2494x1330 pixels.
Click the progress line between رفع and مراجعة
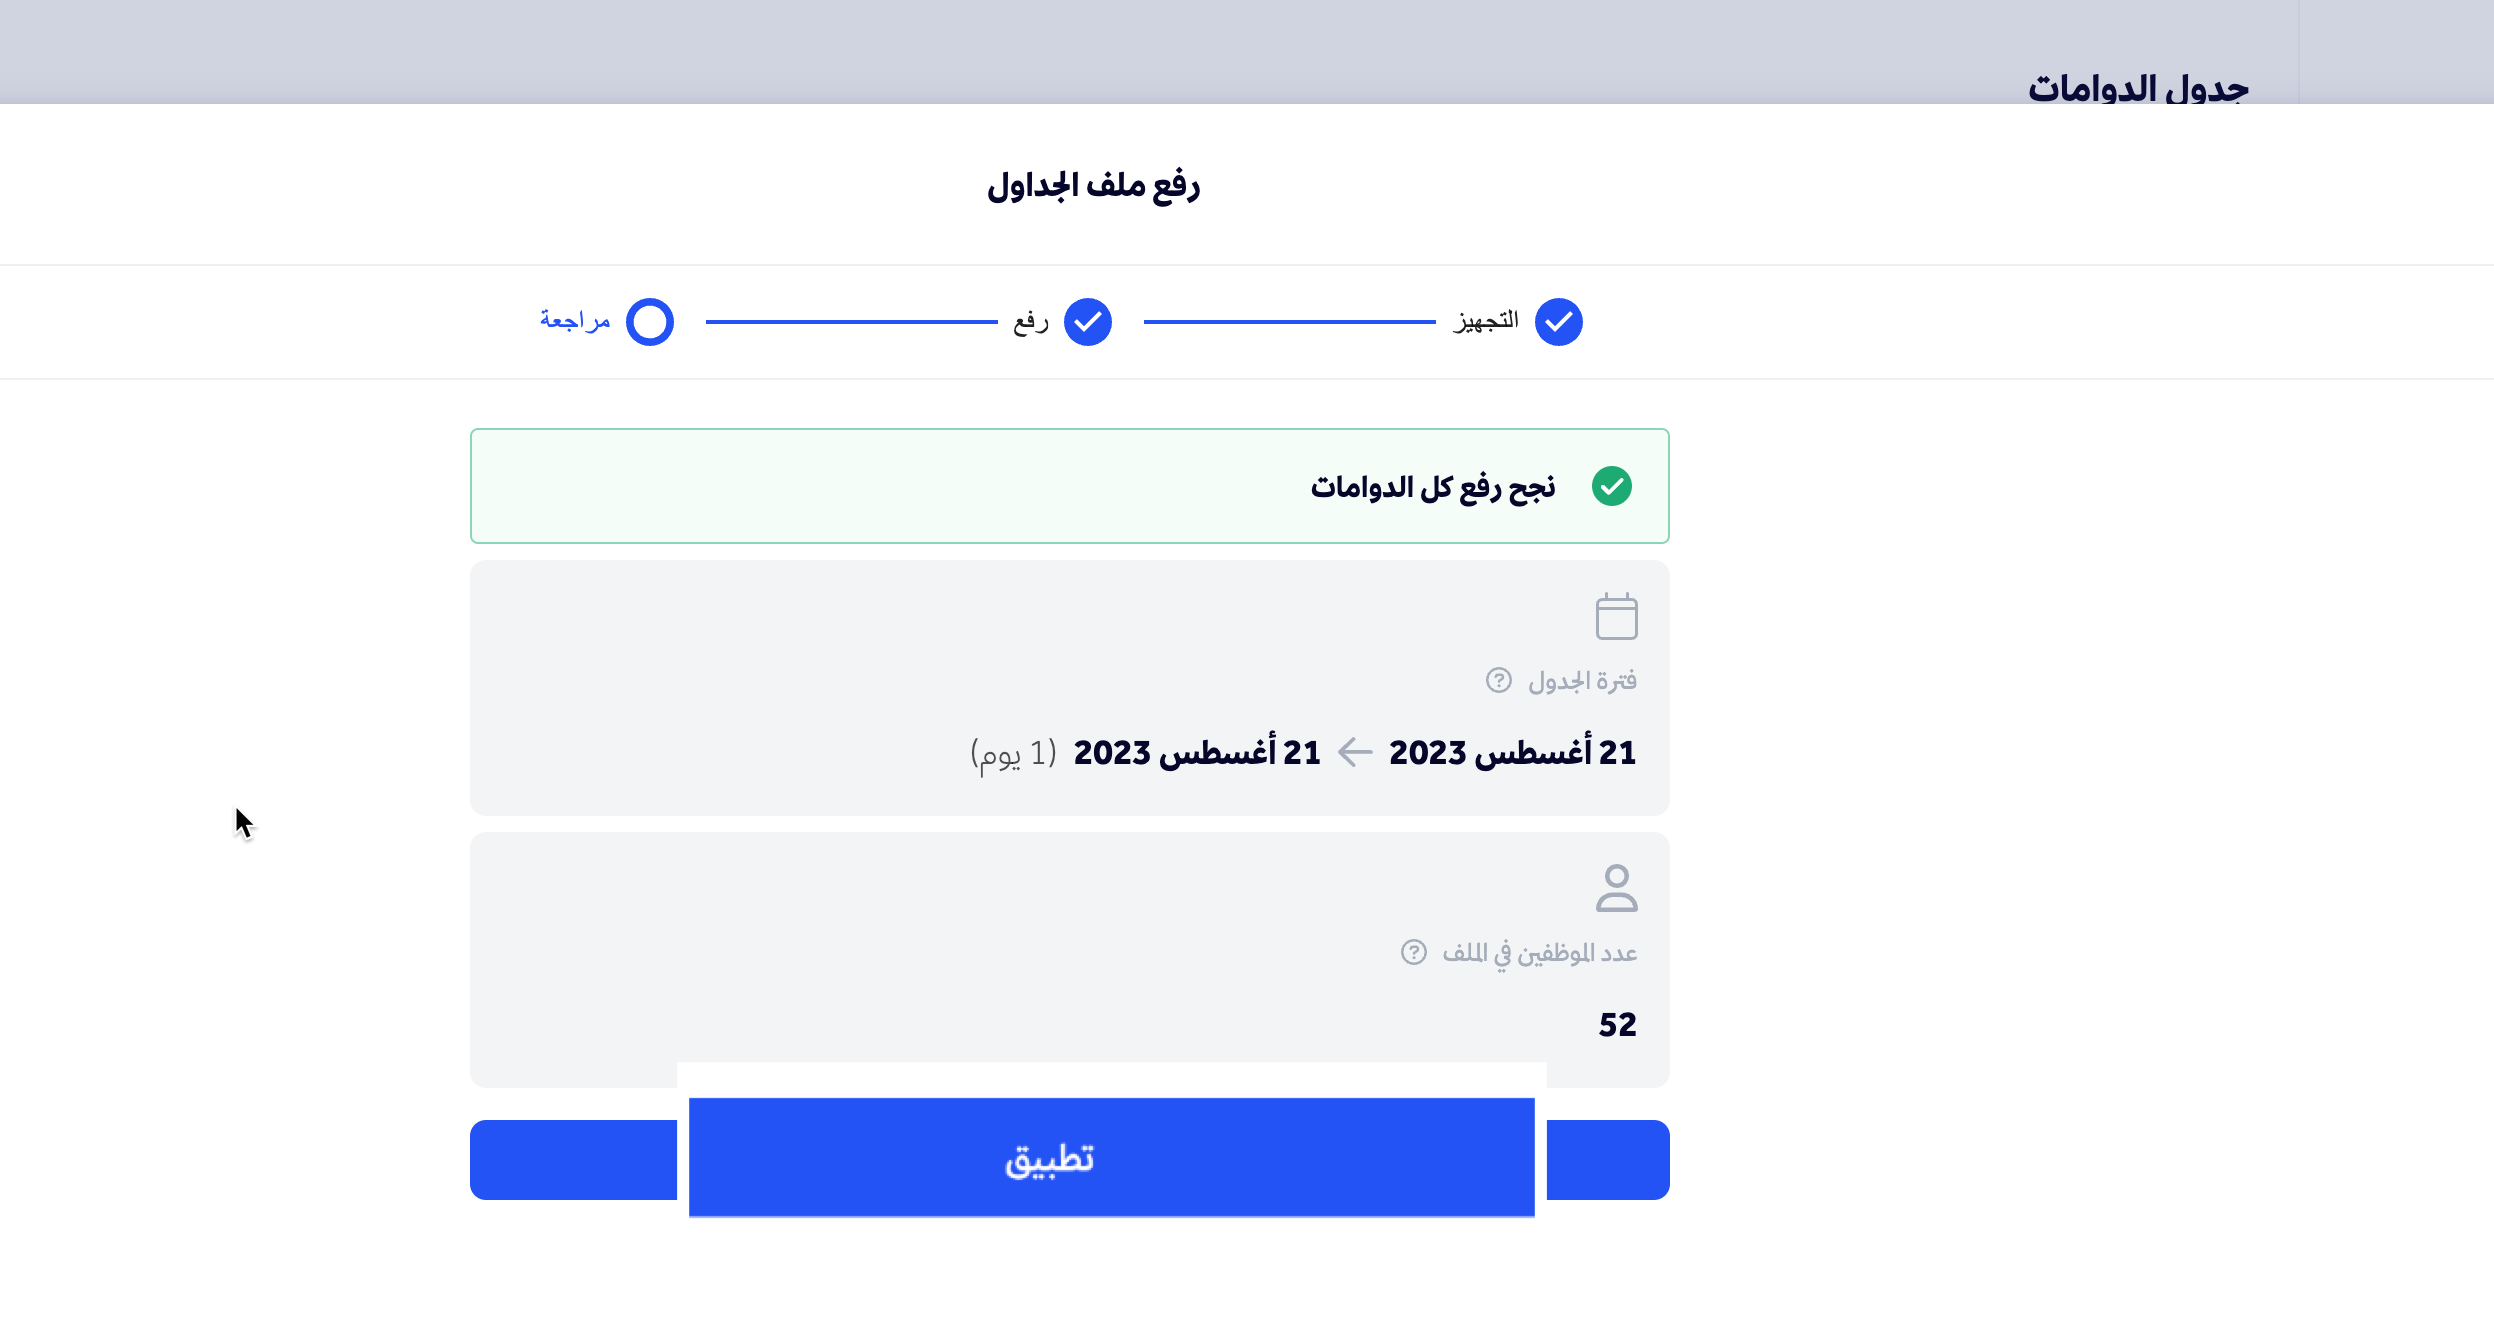point(851,322)
